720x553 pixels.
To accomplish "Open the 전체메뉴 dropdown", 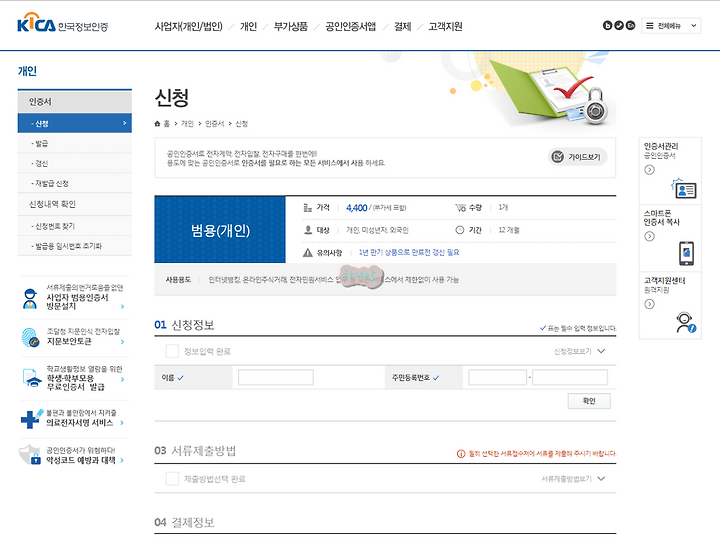I will pyautogui.click(x=671, y=26).
